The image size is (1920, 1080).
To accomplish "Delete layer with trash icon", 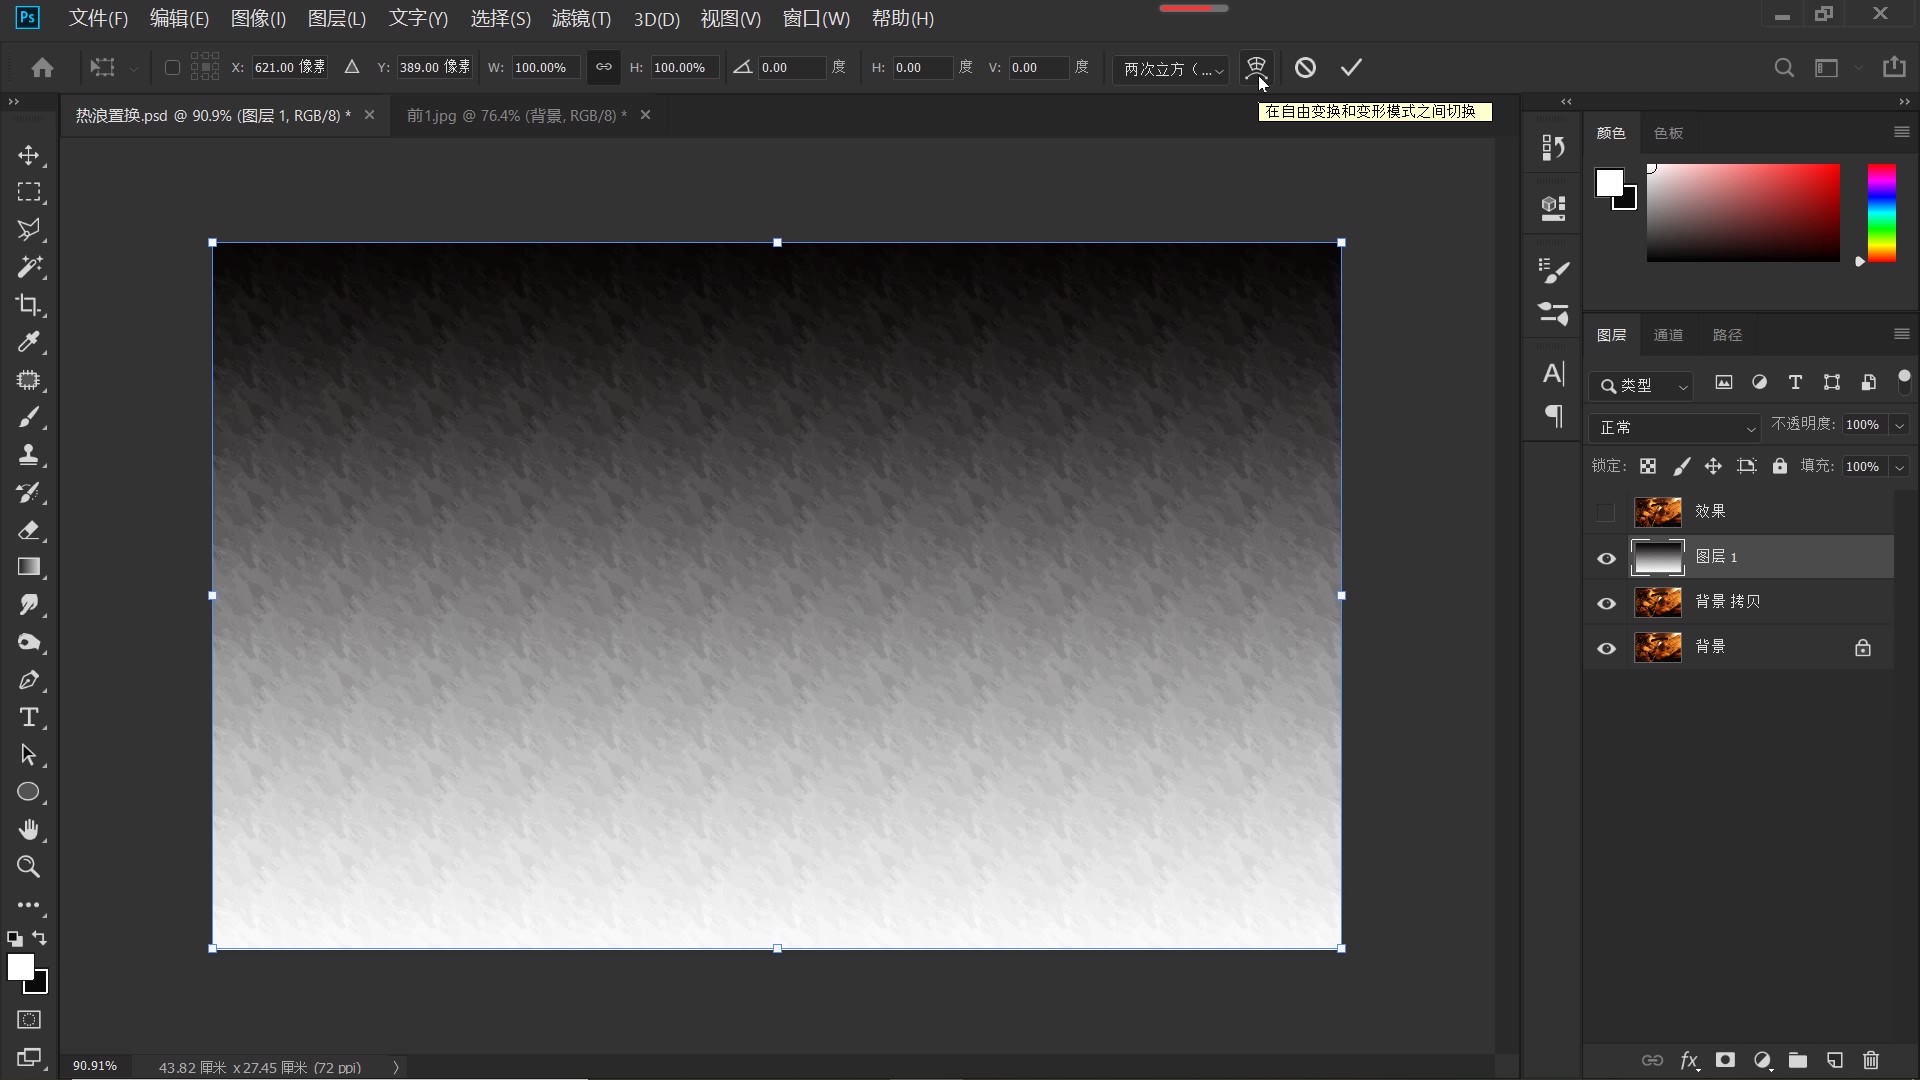I will pyautogui.click(x=1871, y=1060).
